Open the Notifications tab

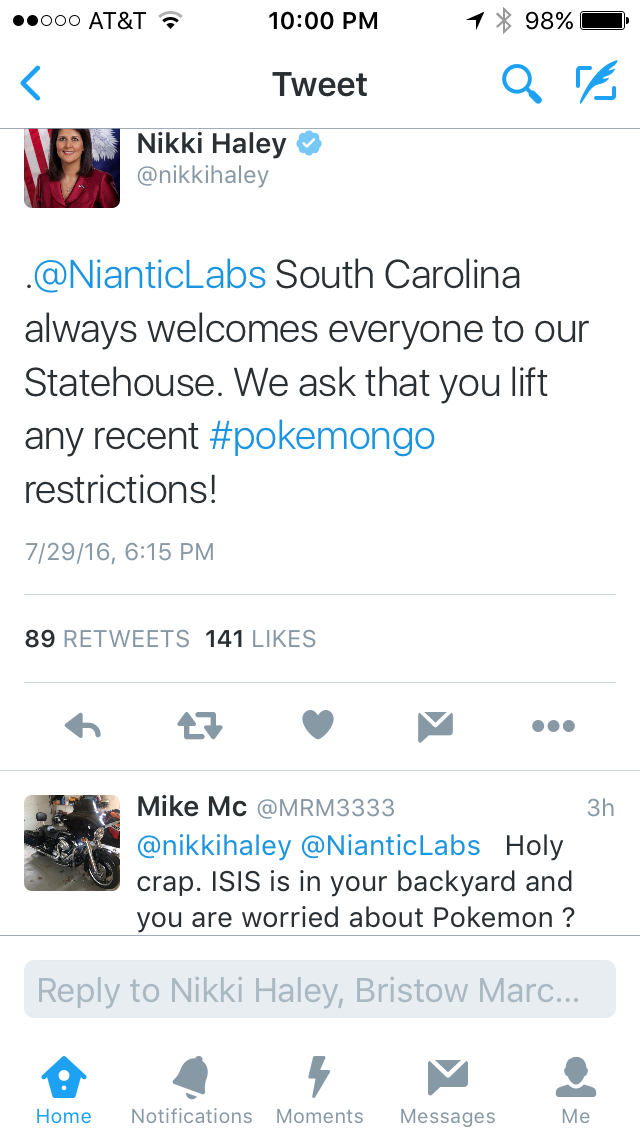click(x=192, y=1090)
